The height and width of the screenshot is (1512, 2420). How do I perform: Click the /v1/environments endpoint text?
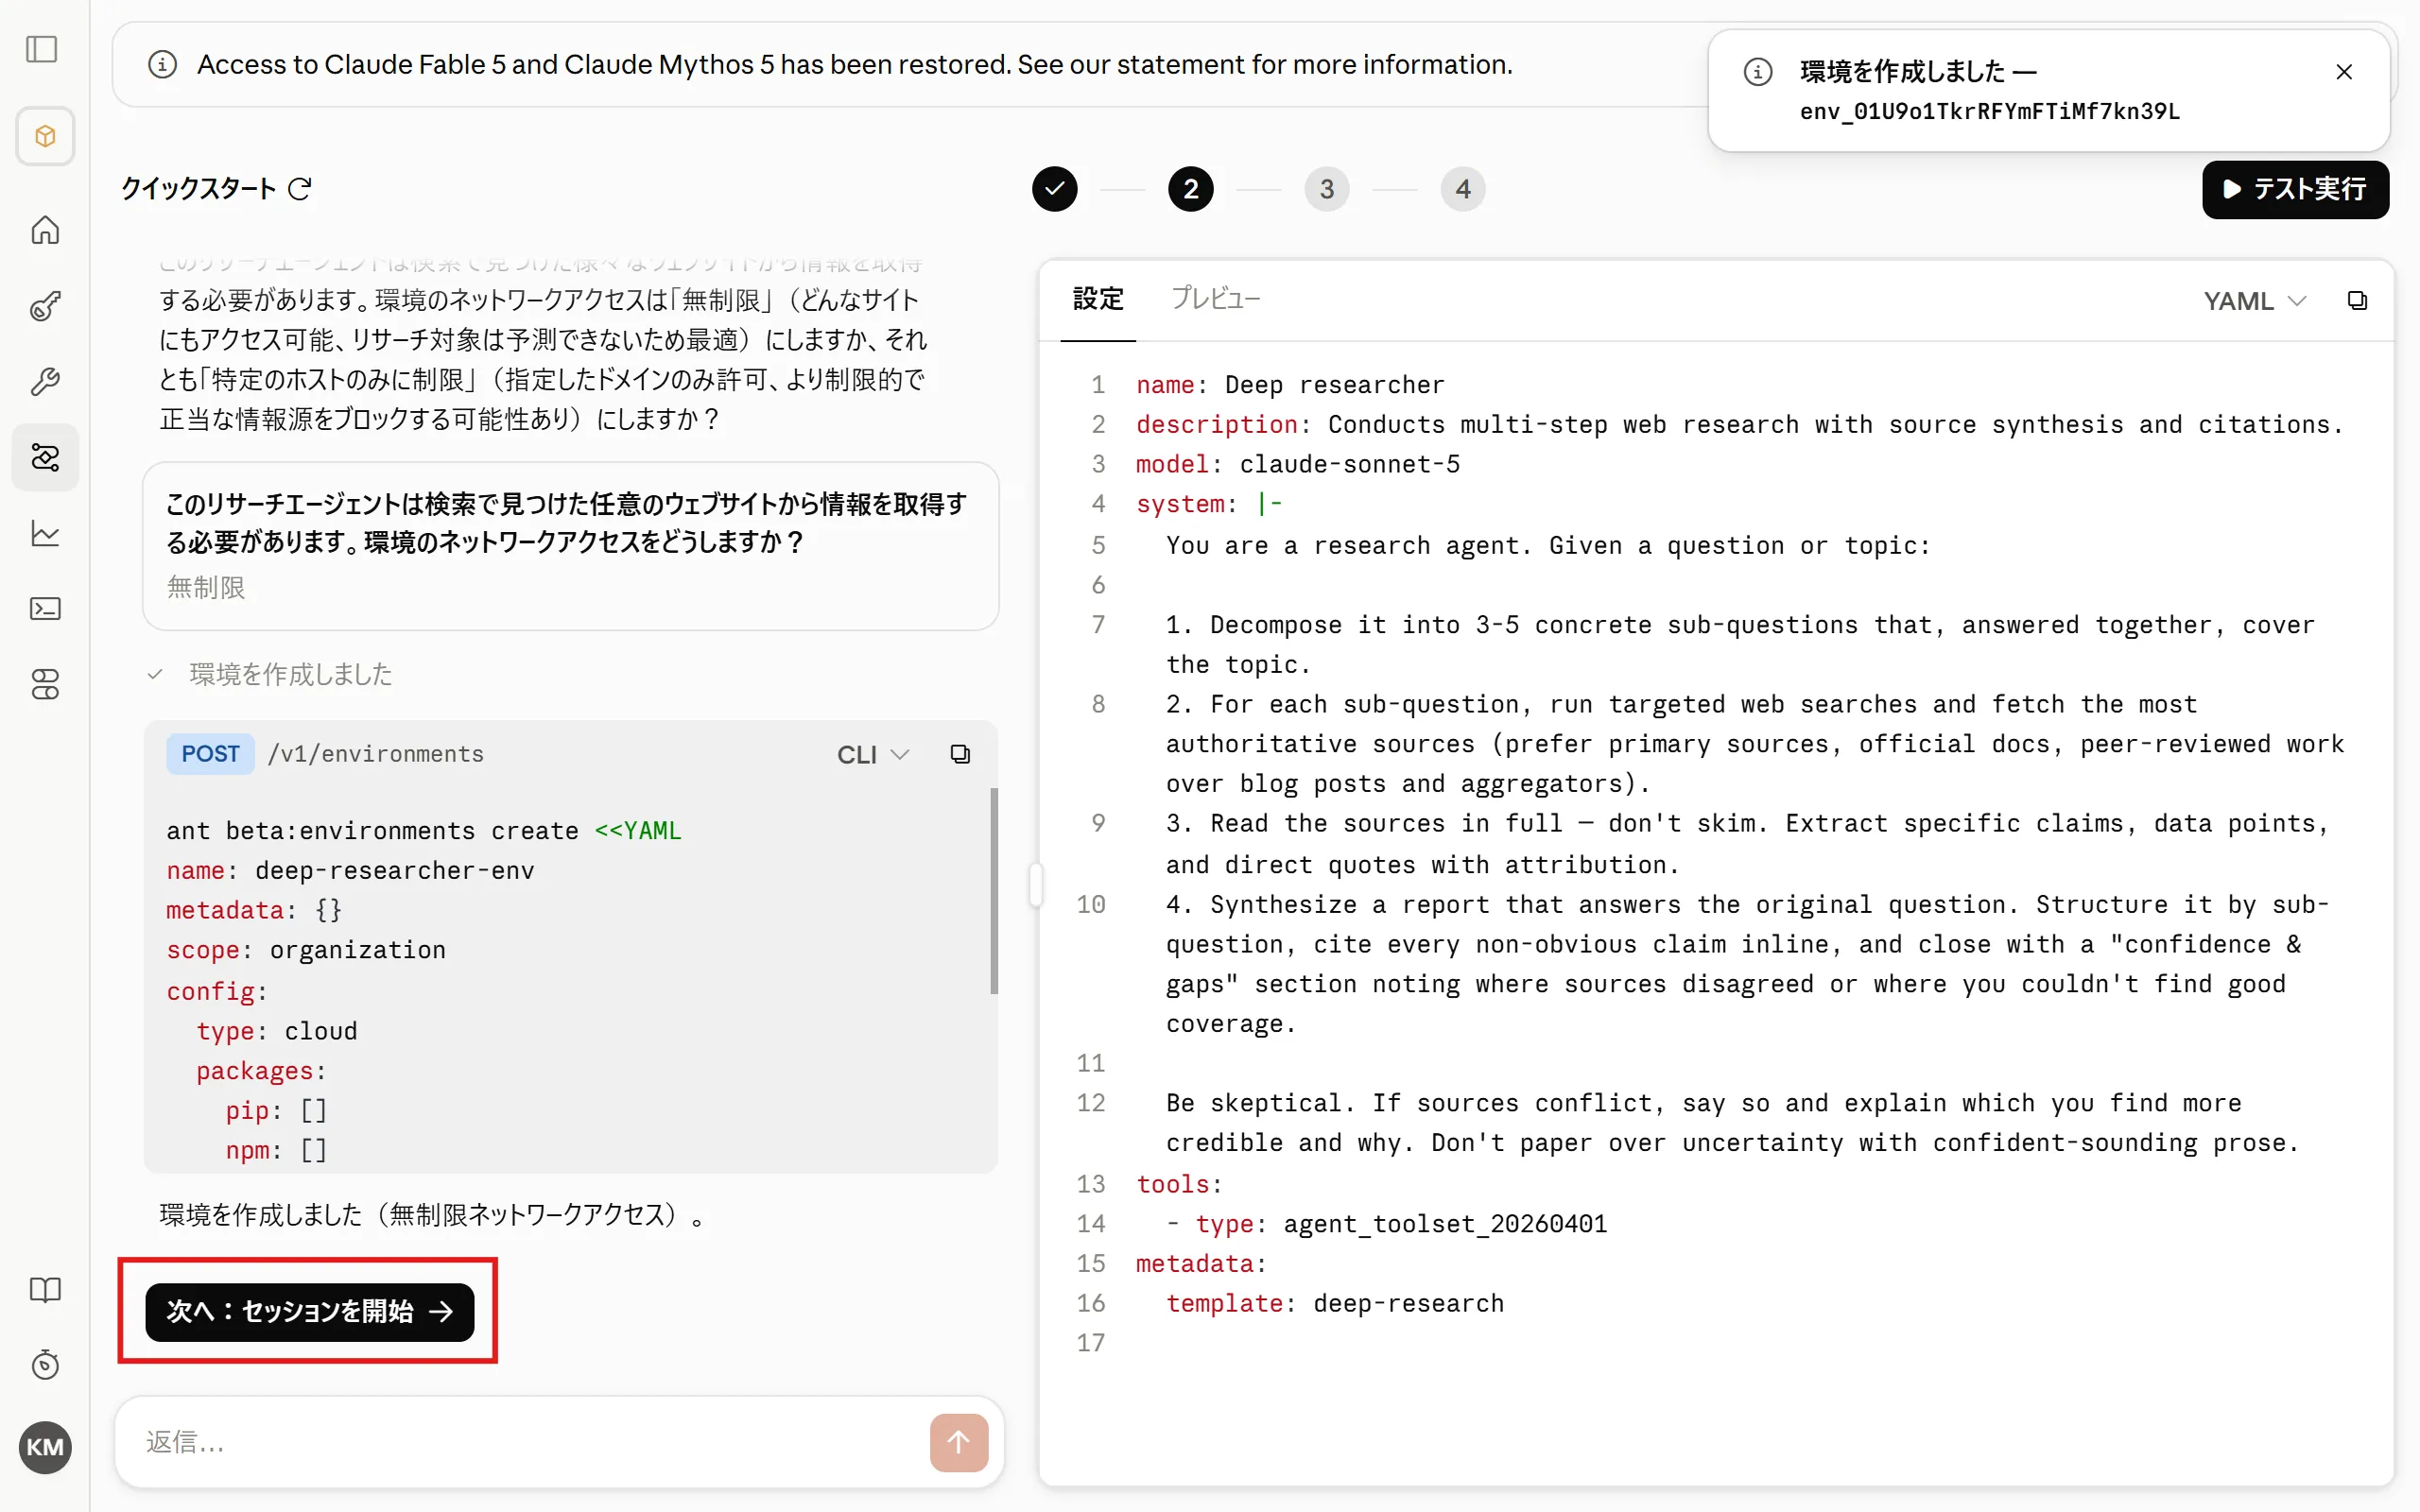click(376, 754)
